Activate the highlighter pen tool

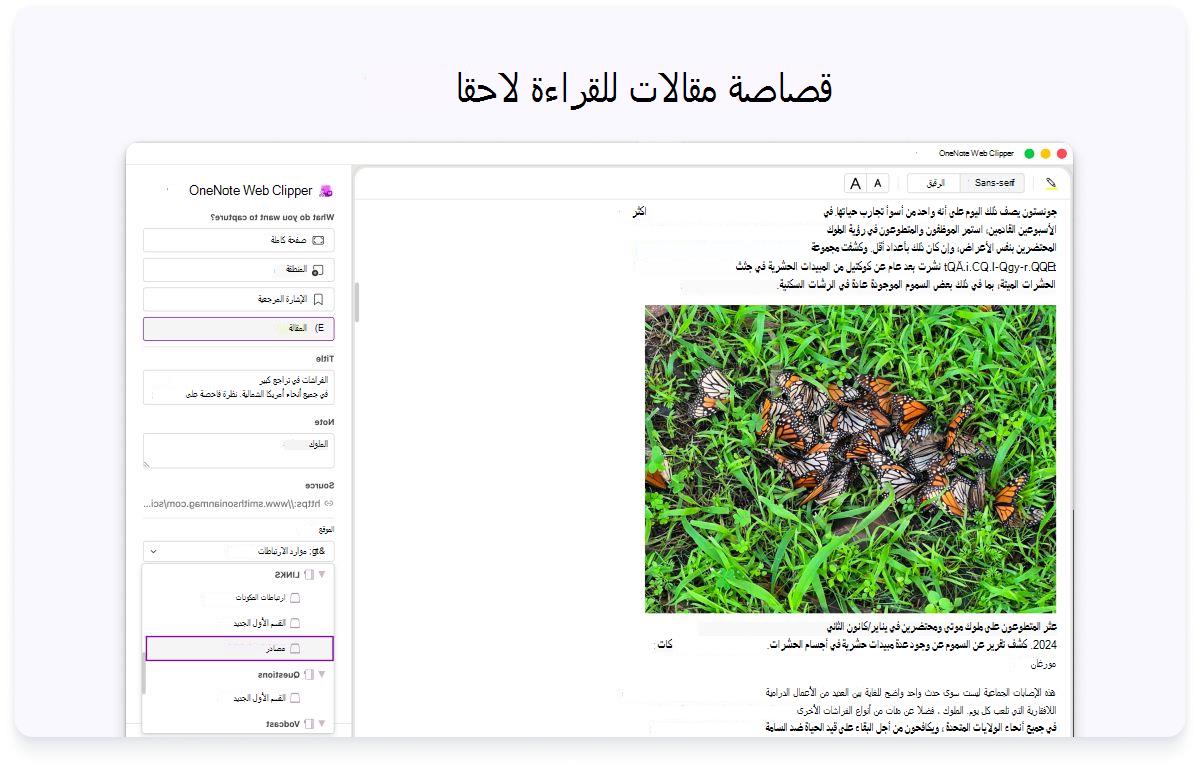tap(1050, 183)
